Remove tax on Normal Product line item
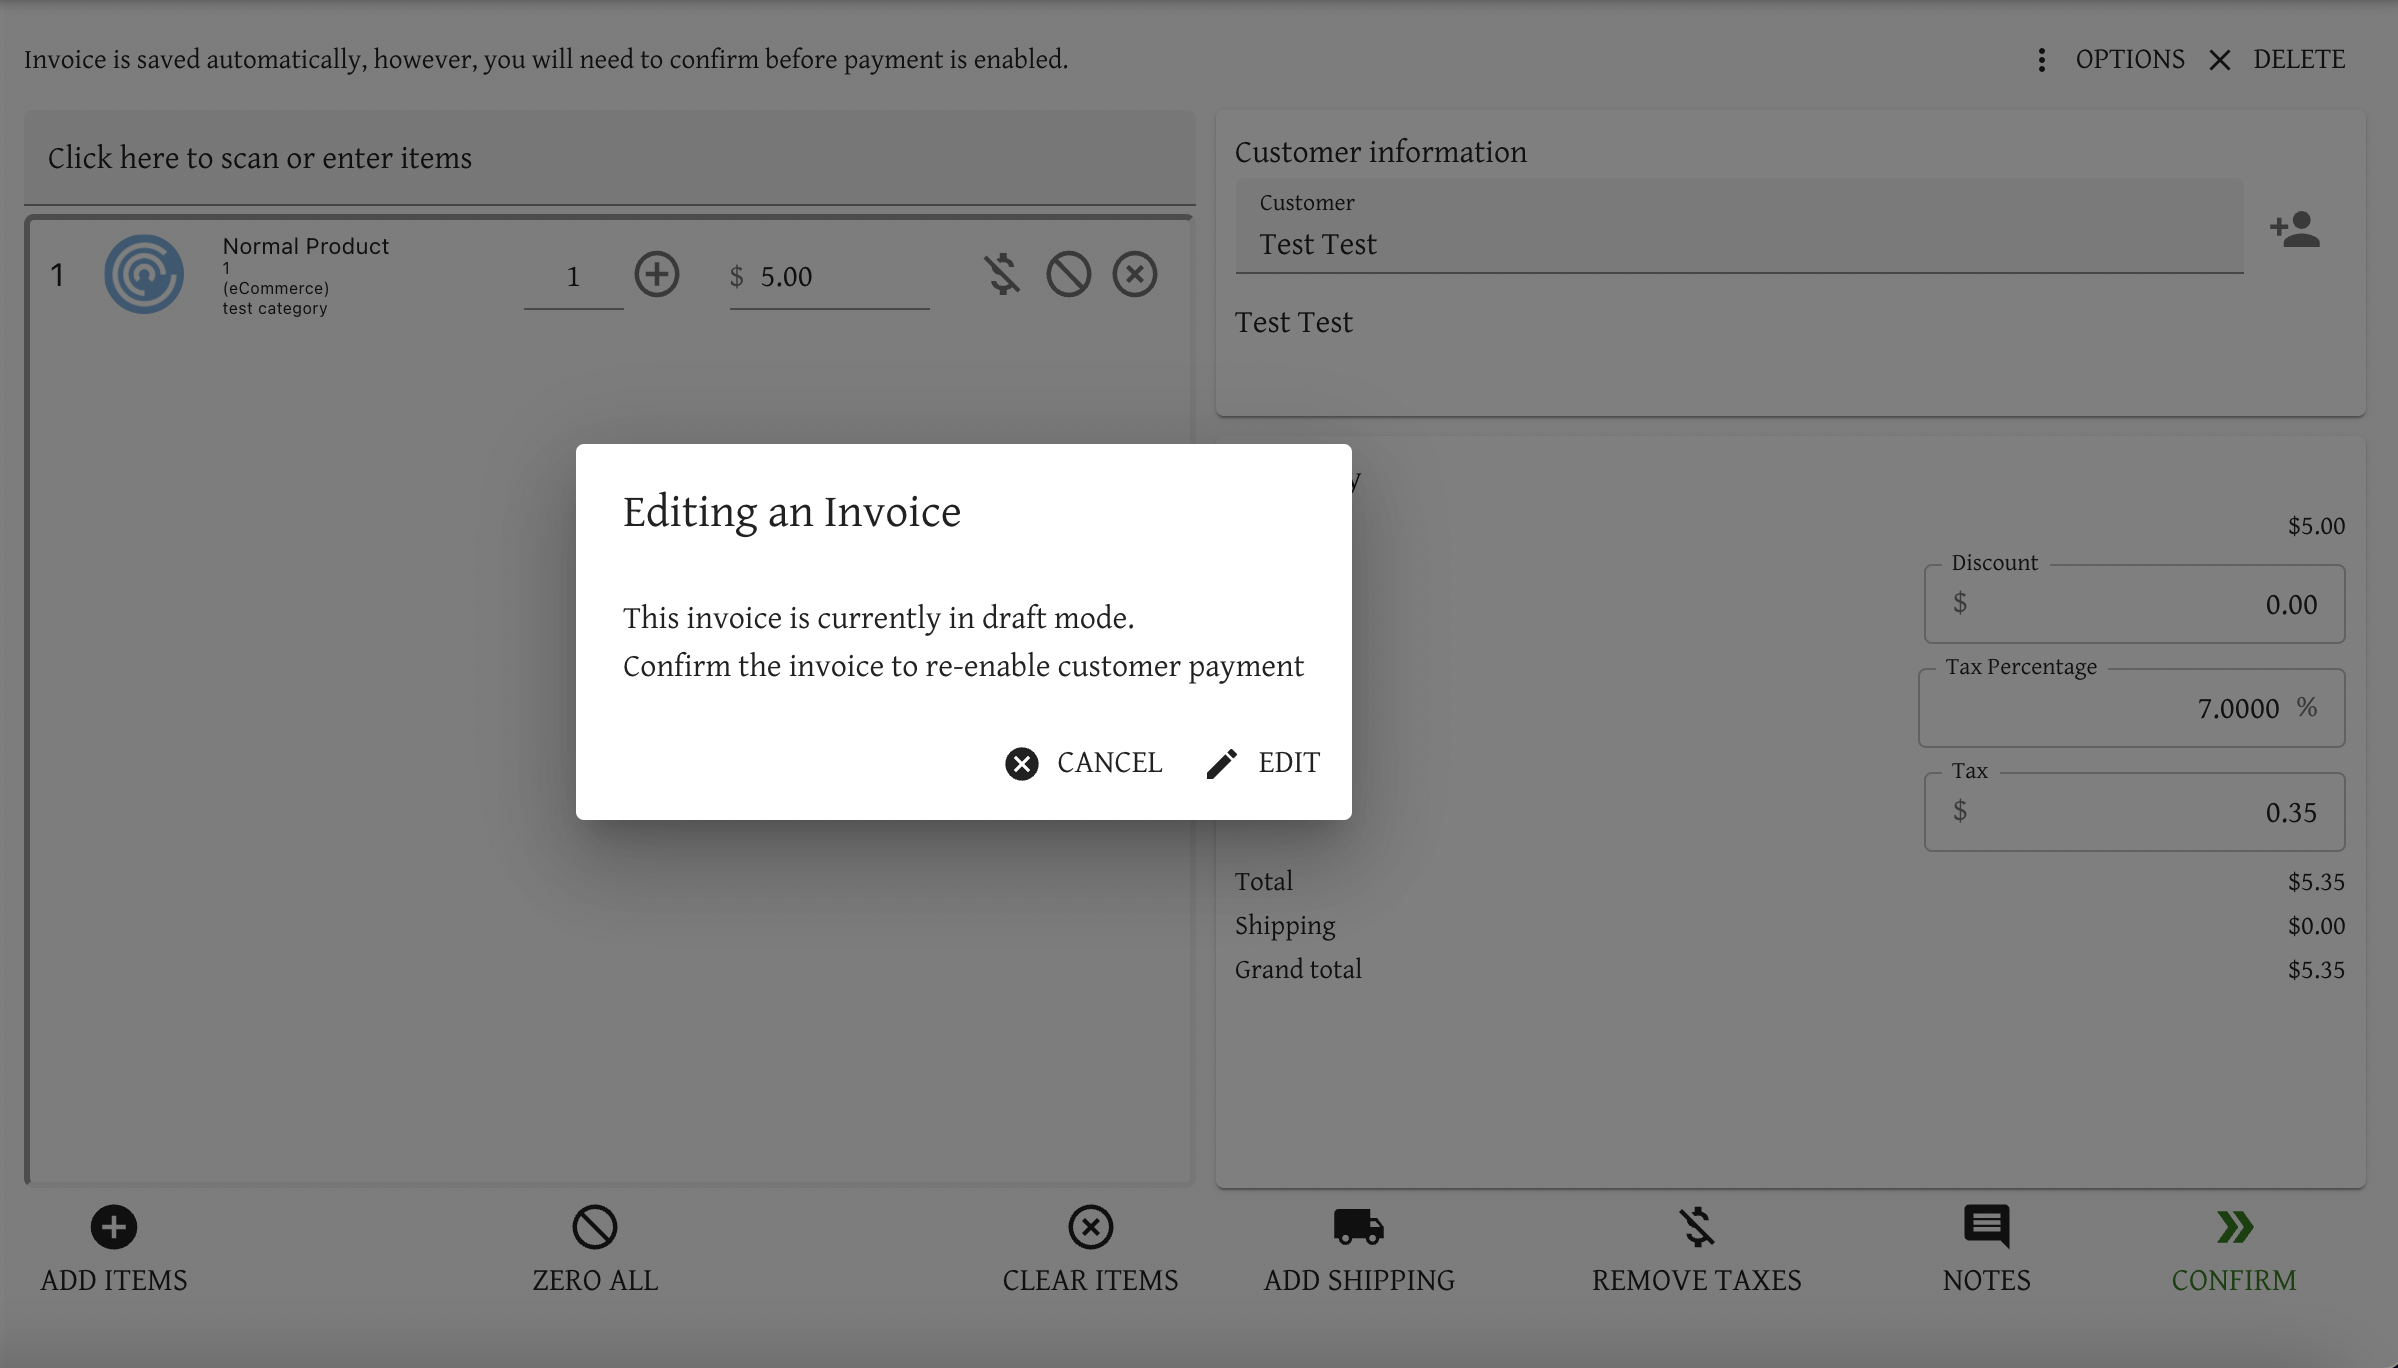 click(x=1002, y=274)
